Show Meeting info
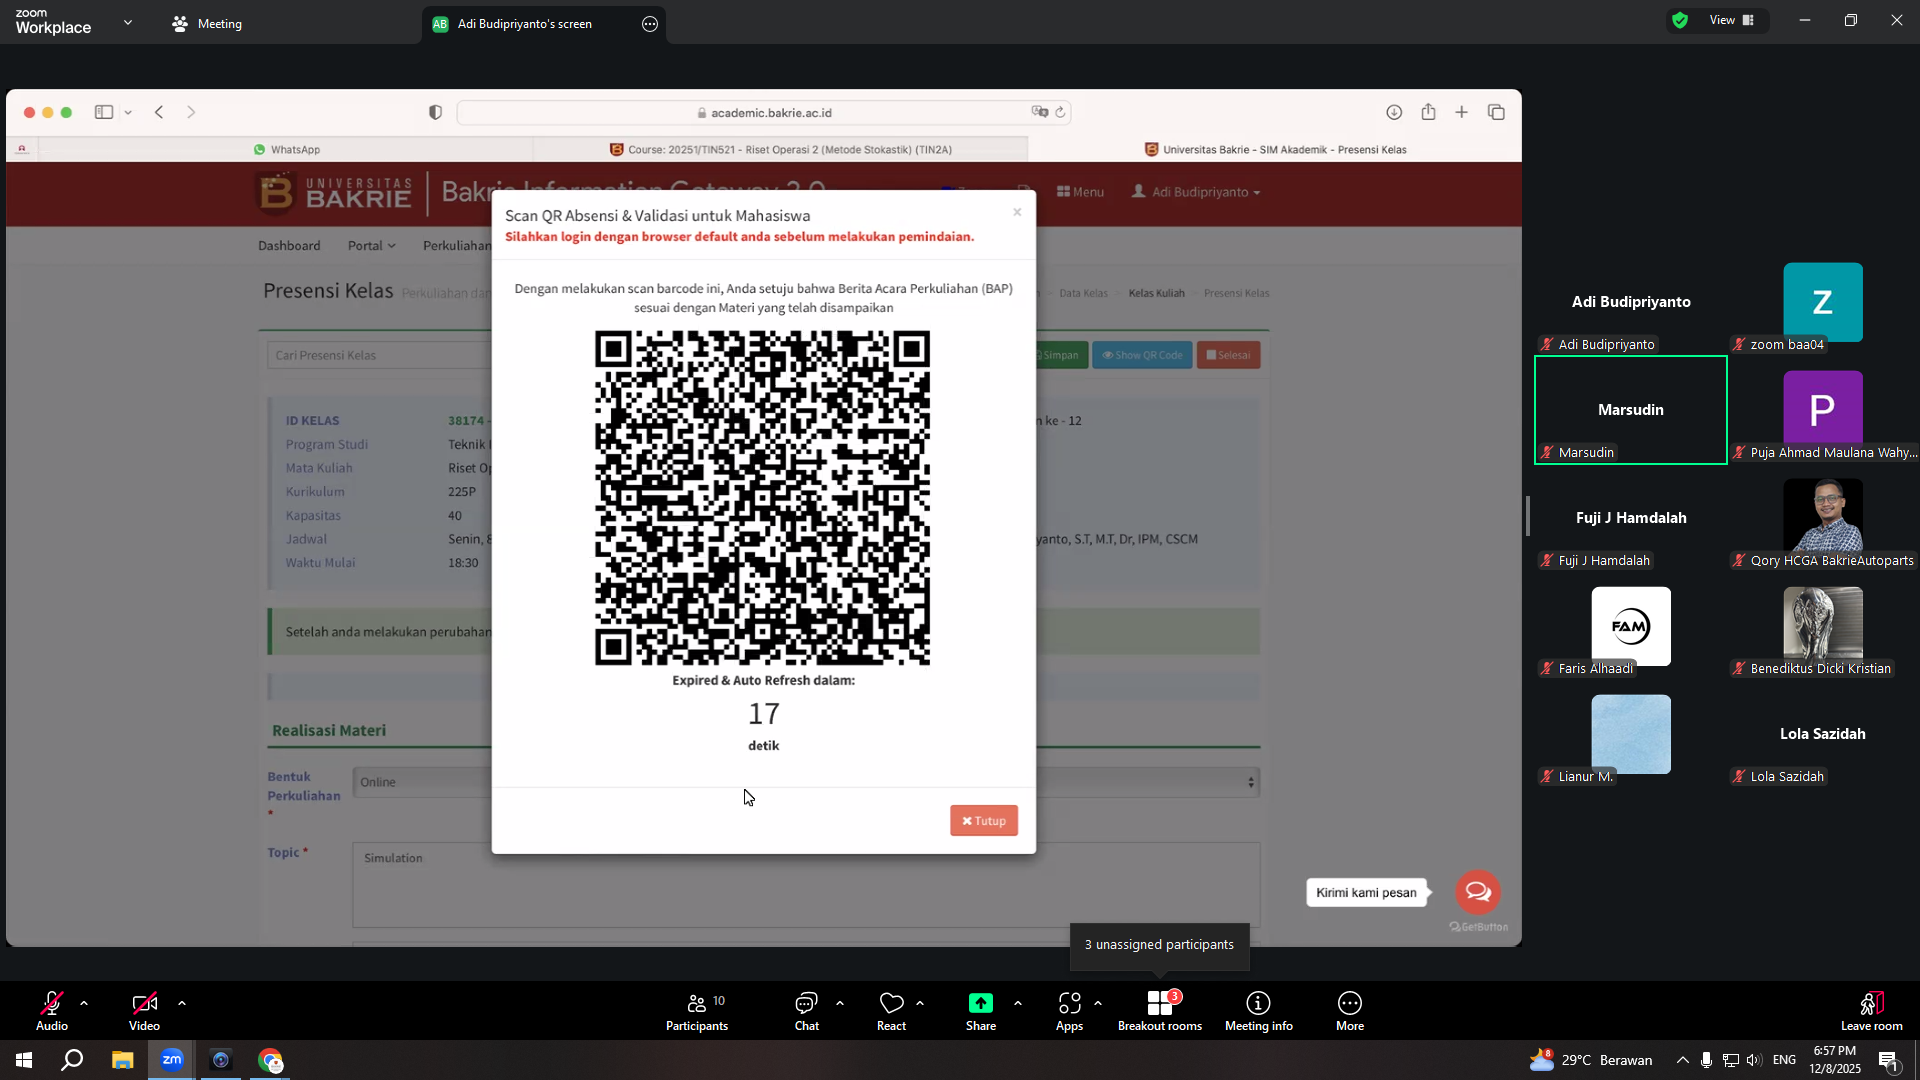1920x1080 pixels. 1259,1011
